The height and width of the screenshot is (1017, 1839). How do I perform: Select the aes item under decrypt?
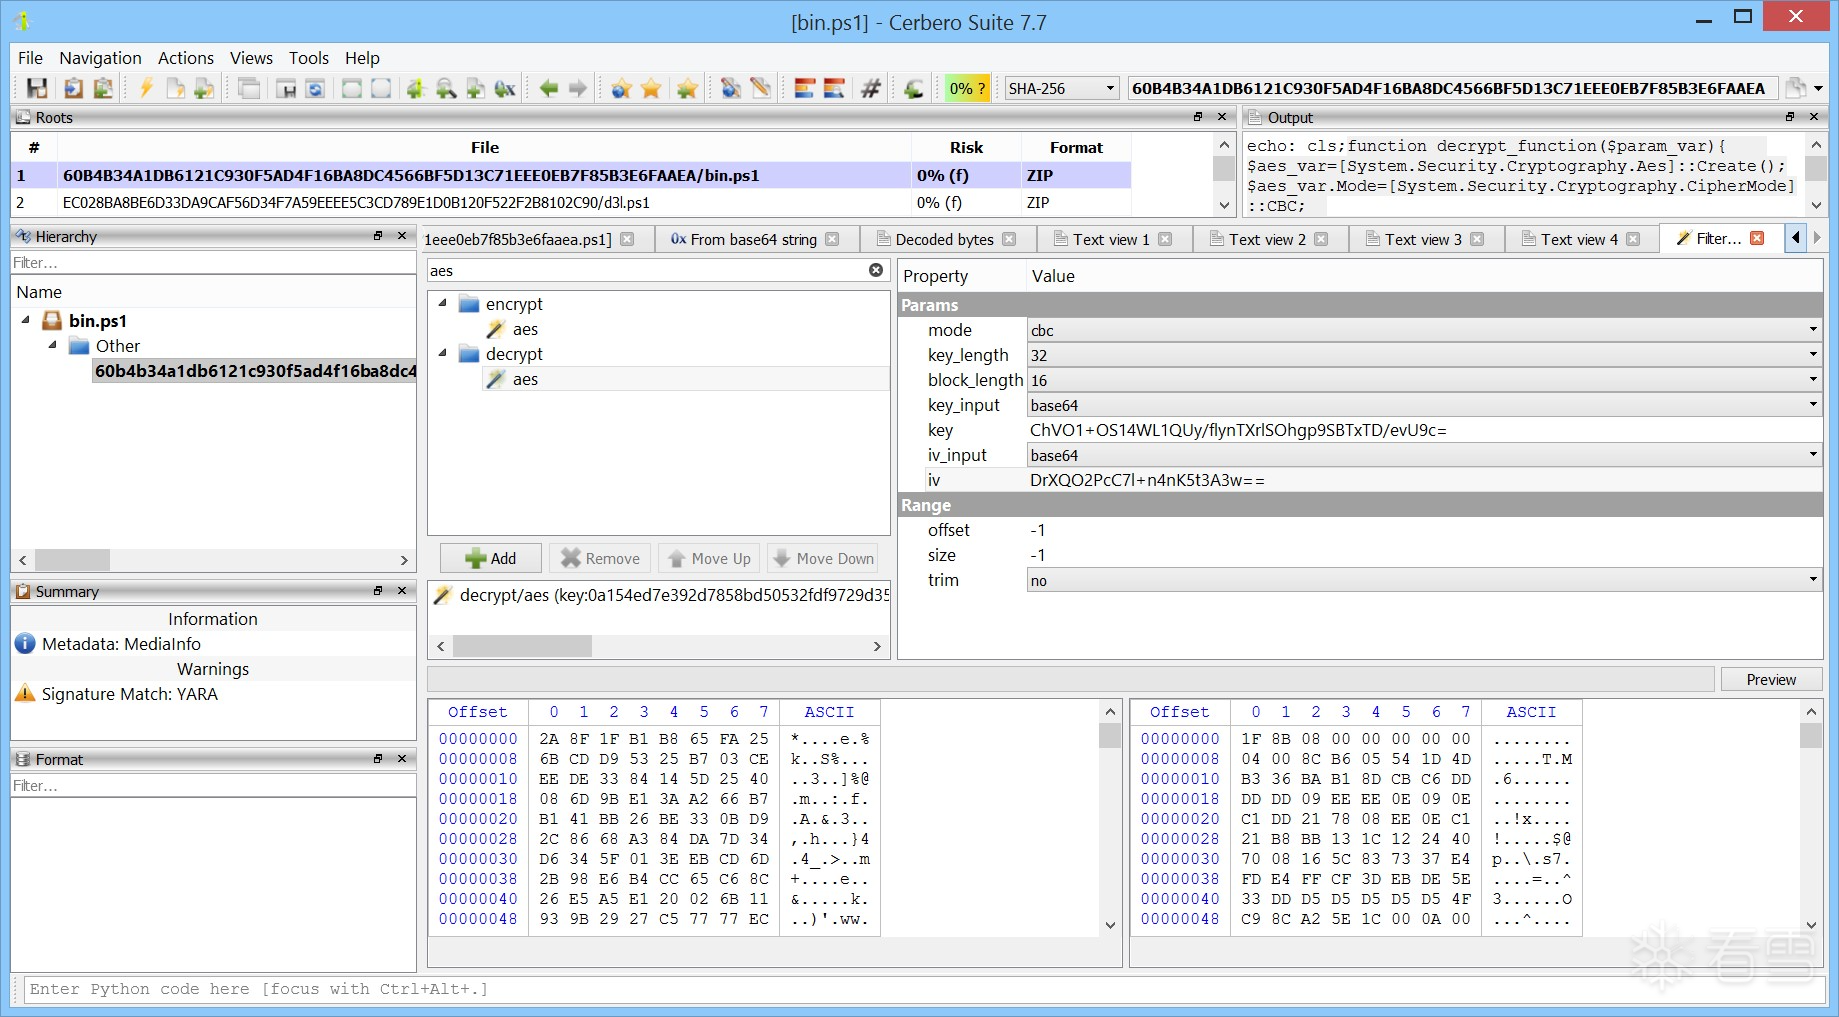(525, 379)
